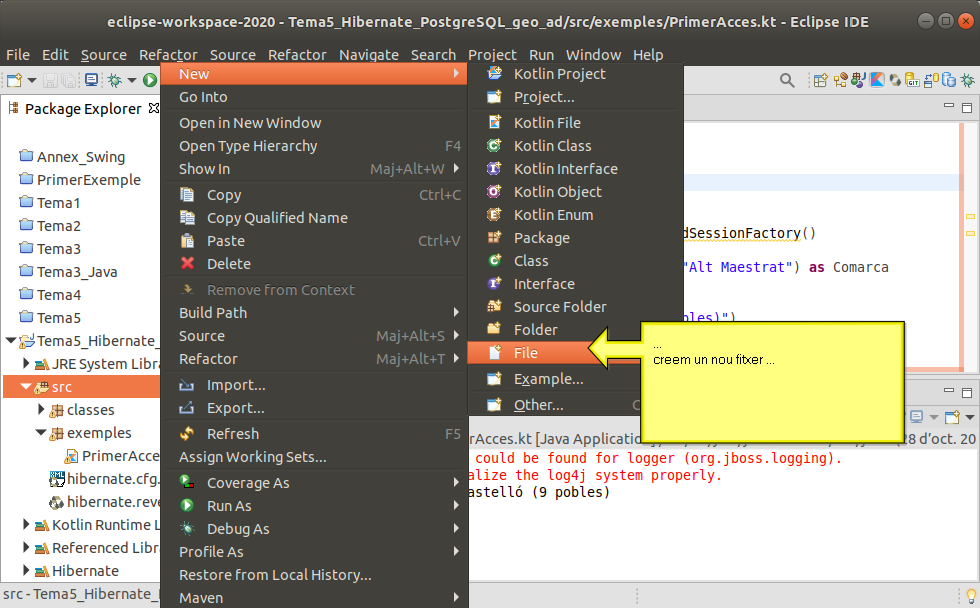Select Kotlin File in New submenu
The height and width of the screenshot is (608, 980).
pos(575,122)
